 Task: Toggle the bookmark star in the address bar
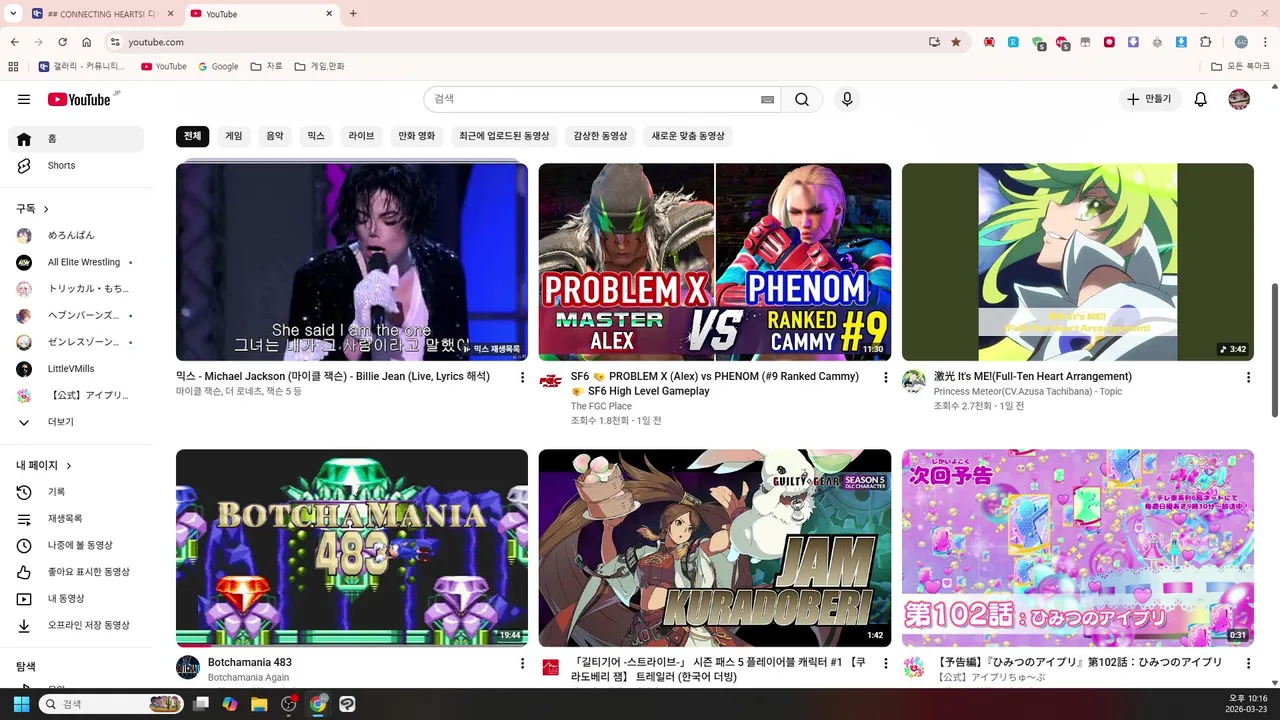956,42
